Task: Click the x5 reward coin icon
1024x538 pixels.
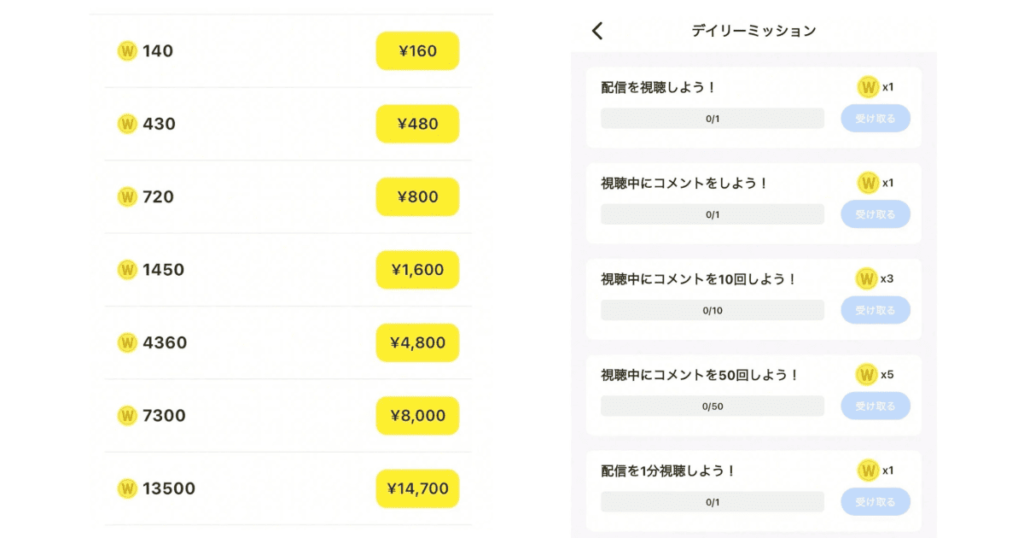Action: click(867, 375)
